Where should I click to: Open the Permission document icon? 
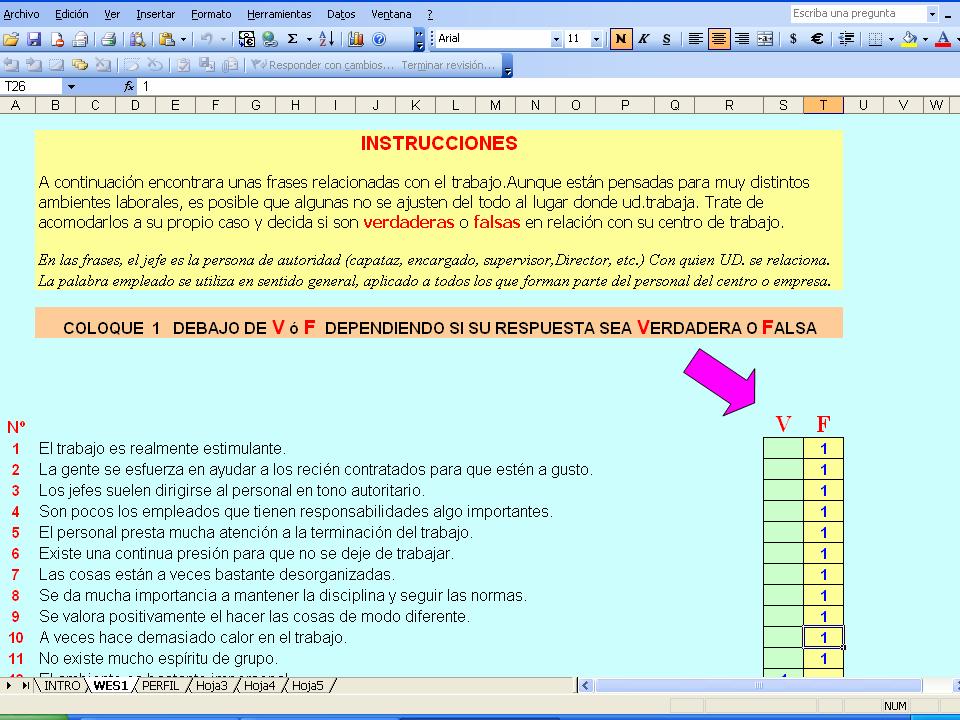(x=57, y=39)
